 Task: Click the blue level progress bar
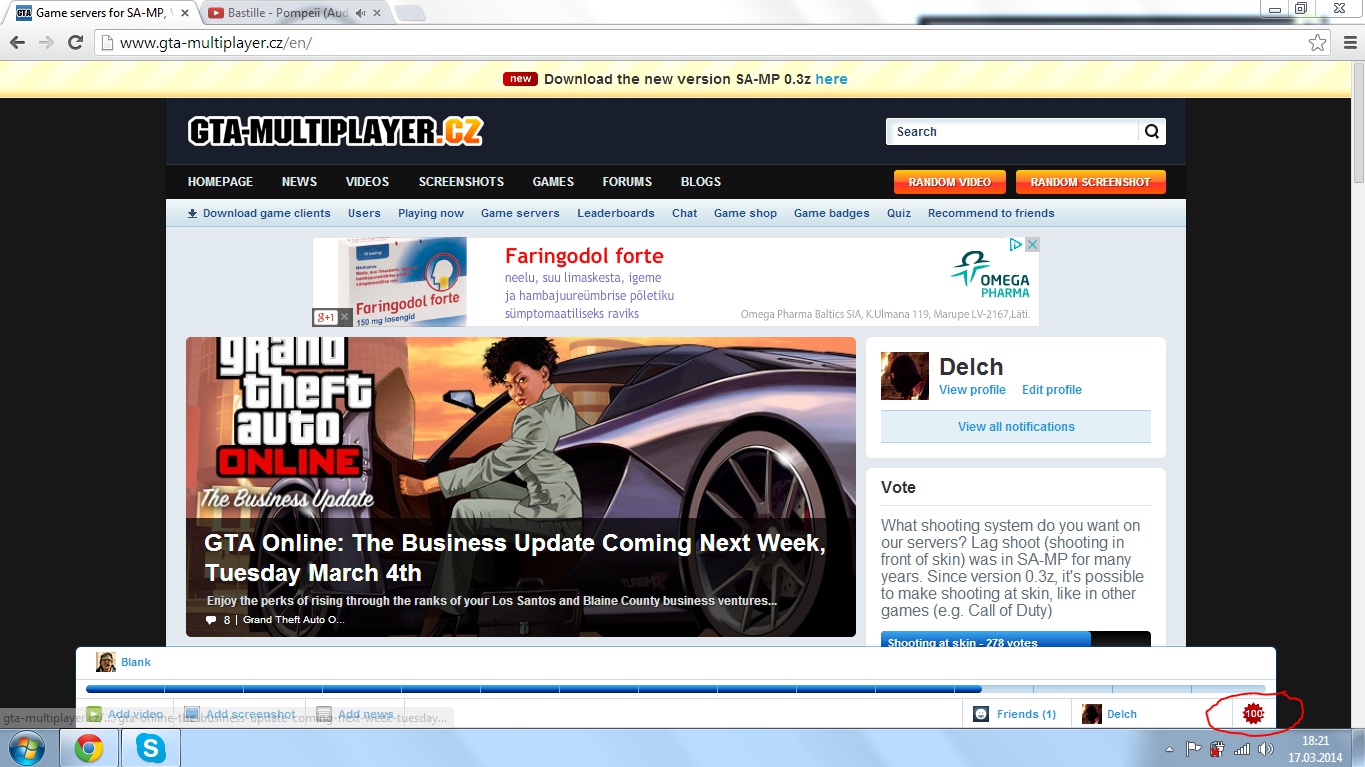tap(675, 689)
